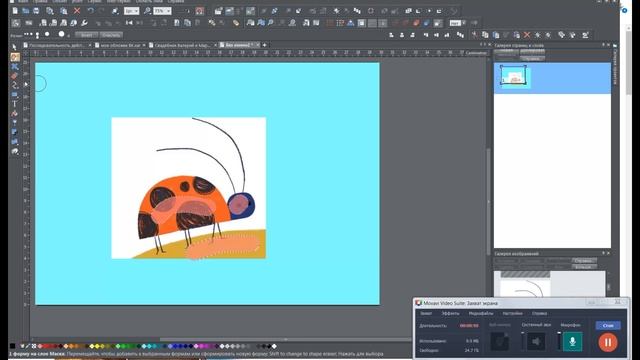
Task: Click the orange tag icon in the second toolbar
Action: [236, 23]
